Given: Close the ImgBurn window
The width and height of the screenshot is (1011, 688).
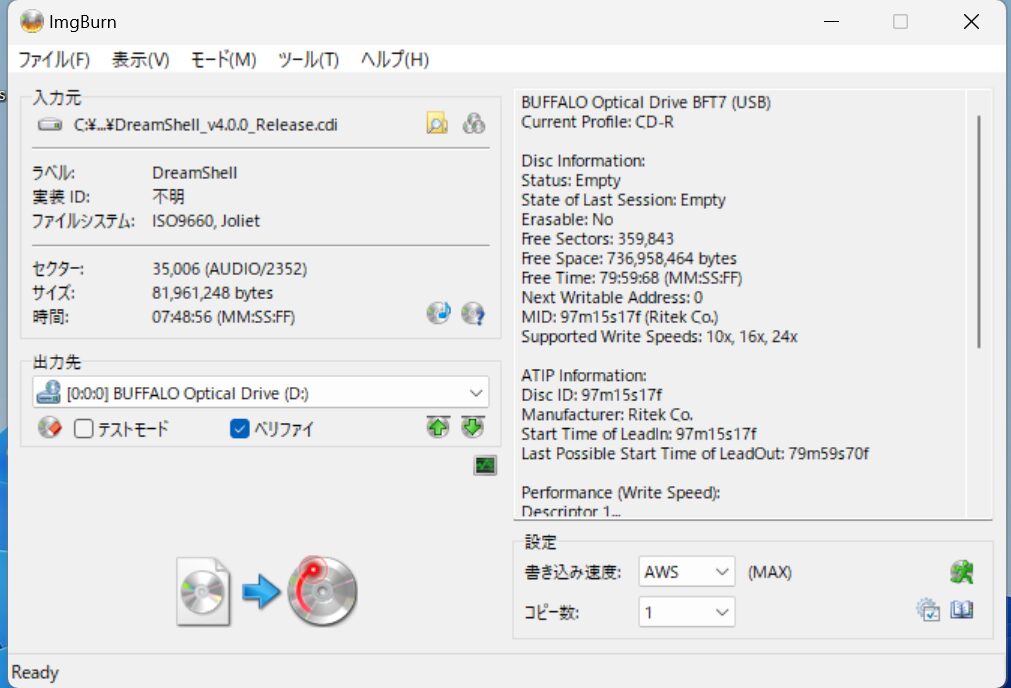Looking at the screenshot, I should pos(971,22).
